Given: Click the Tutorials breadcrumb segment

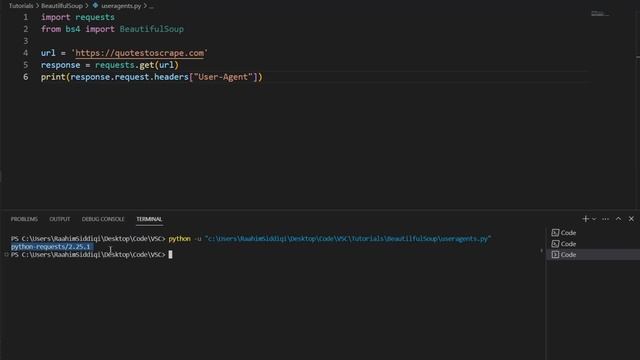Looking at the screenshot, I should coord(21,6).
